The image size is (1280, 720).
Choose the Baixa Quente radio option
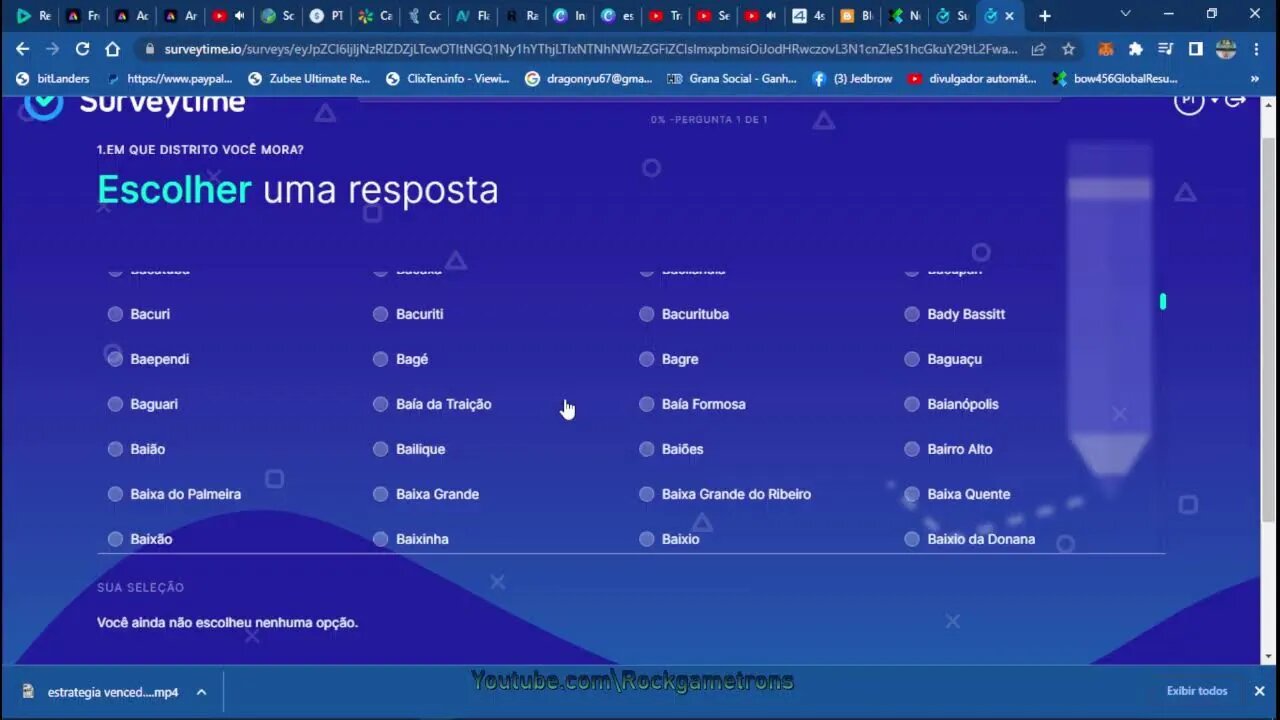point(911,494)
